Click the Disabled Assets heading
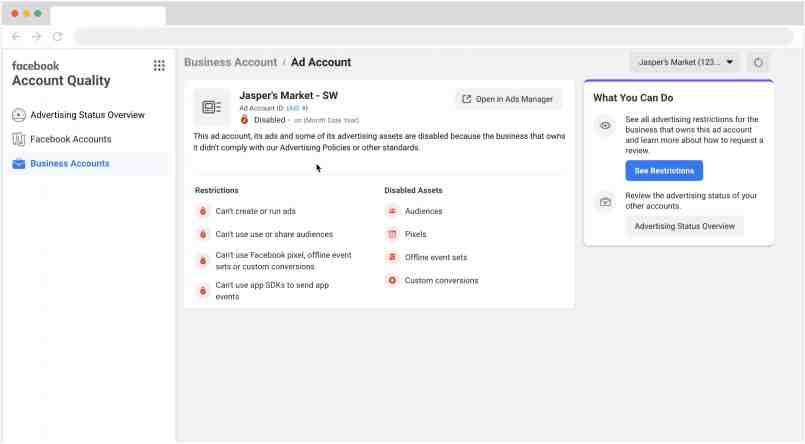805x444 pixels. [x=413, y=190]
